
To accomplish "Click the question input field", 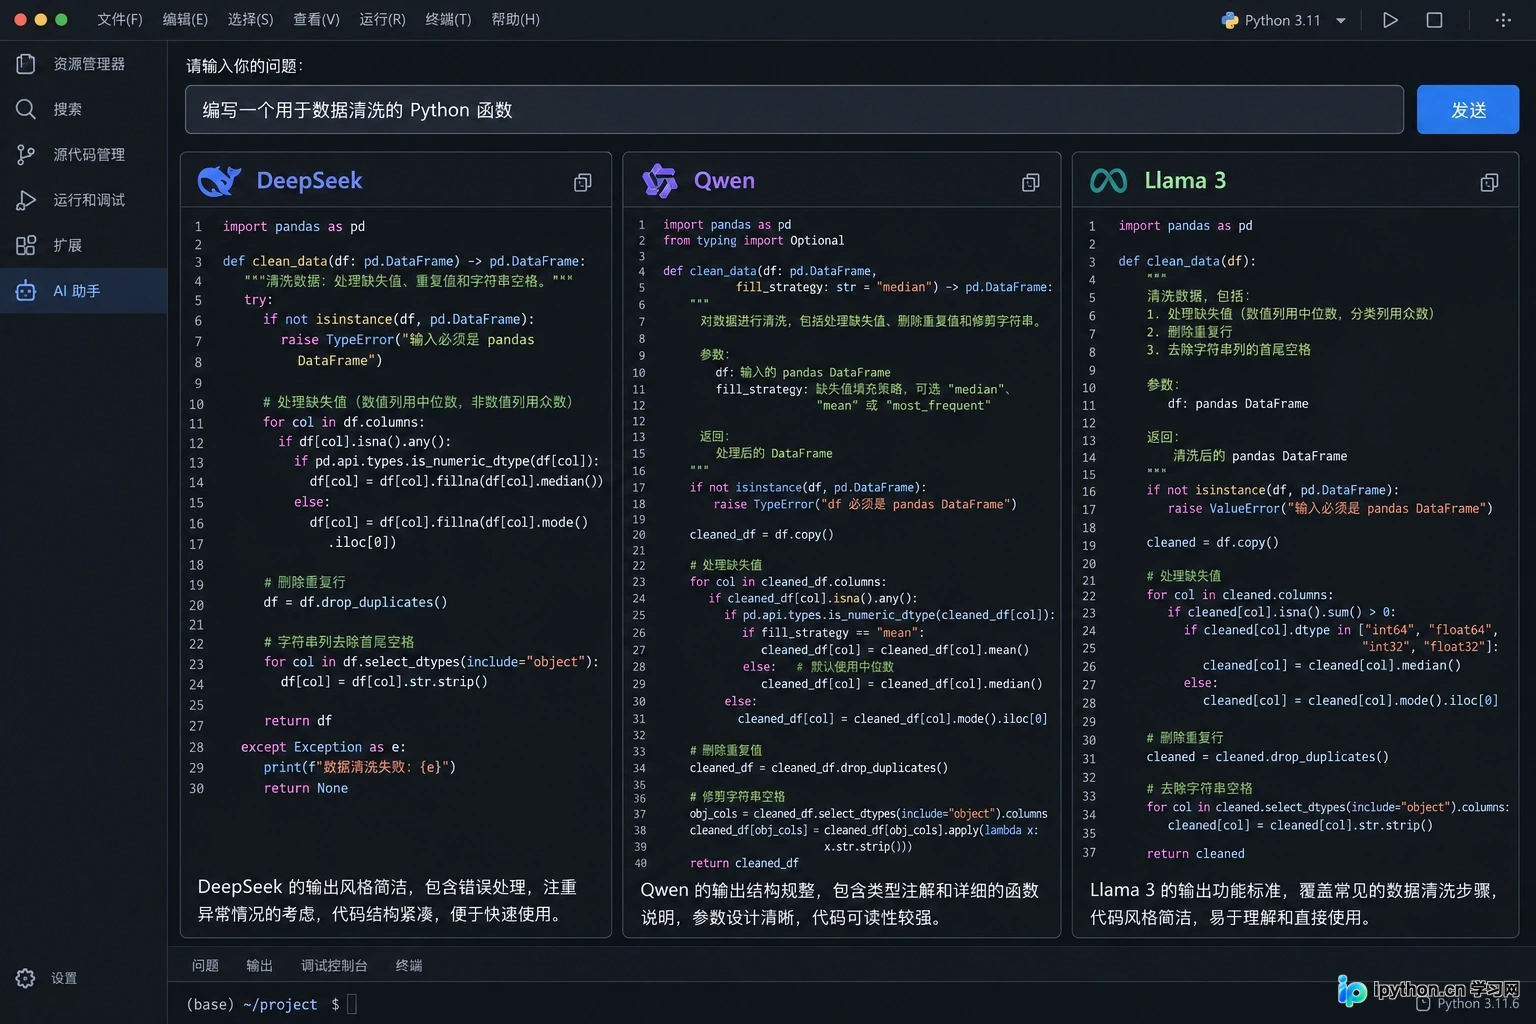I will tap(794, 110).
